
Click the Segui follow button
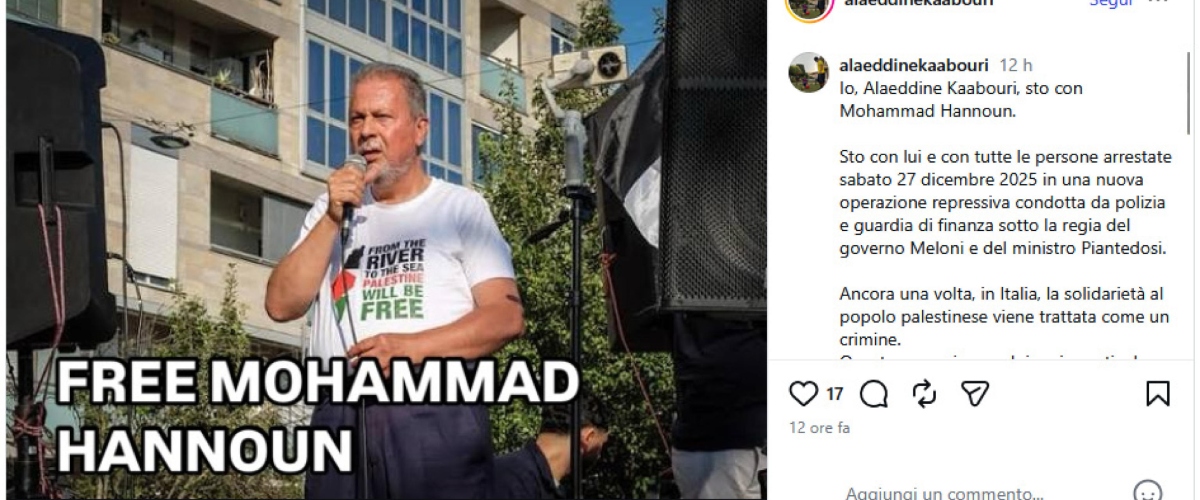point(1111,3)
